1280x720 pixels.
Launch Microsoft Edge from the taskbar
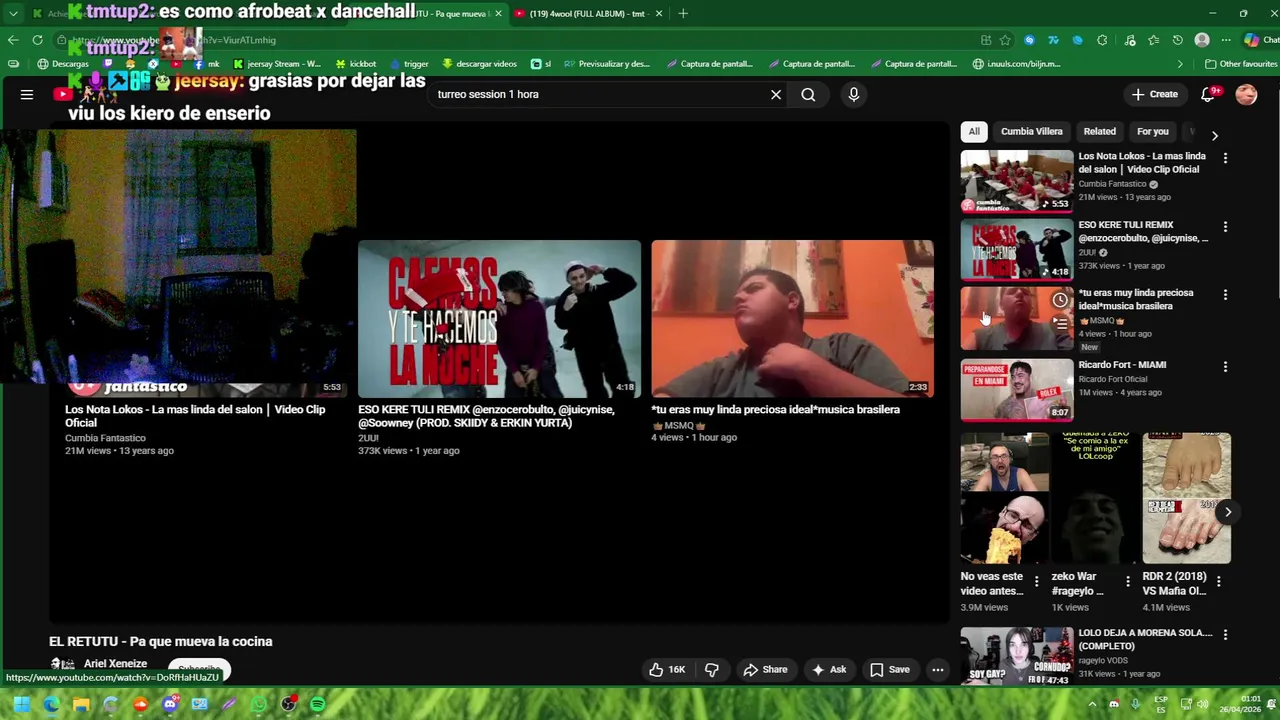point(51,705)
